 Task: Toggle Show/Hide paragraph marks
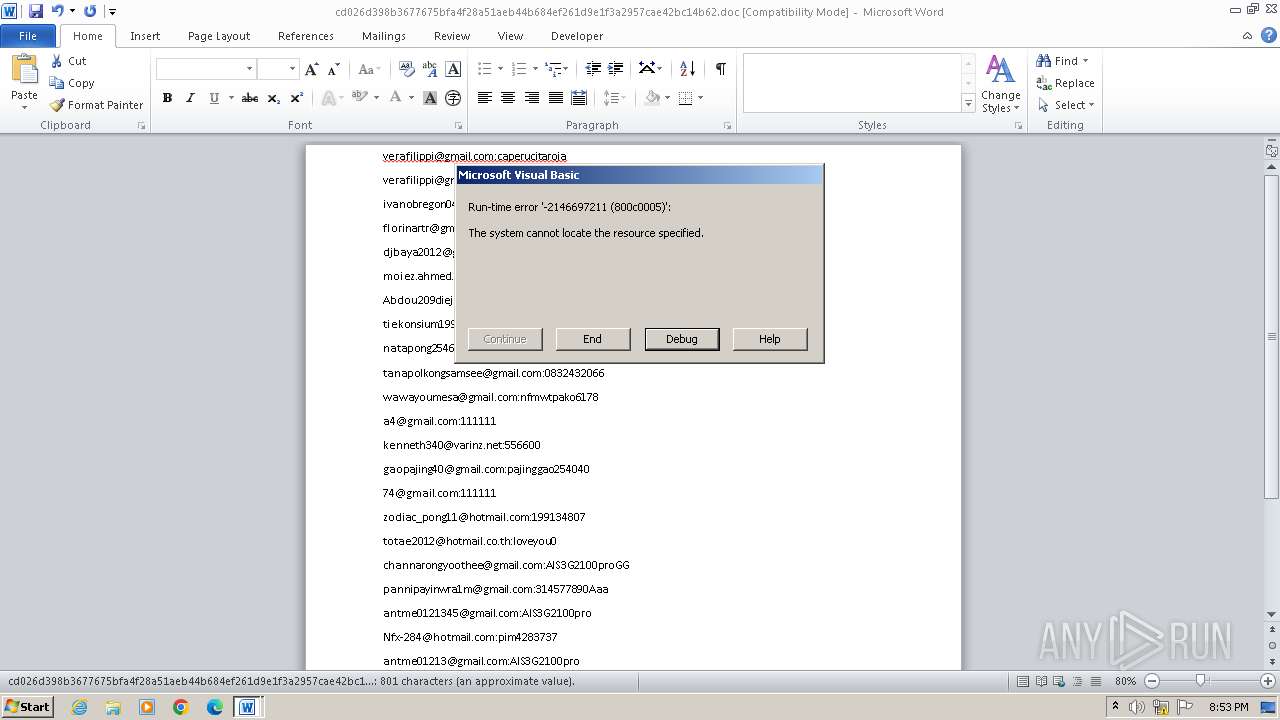720,69
